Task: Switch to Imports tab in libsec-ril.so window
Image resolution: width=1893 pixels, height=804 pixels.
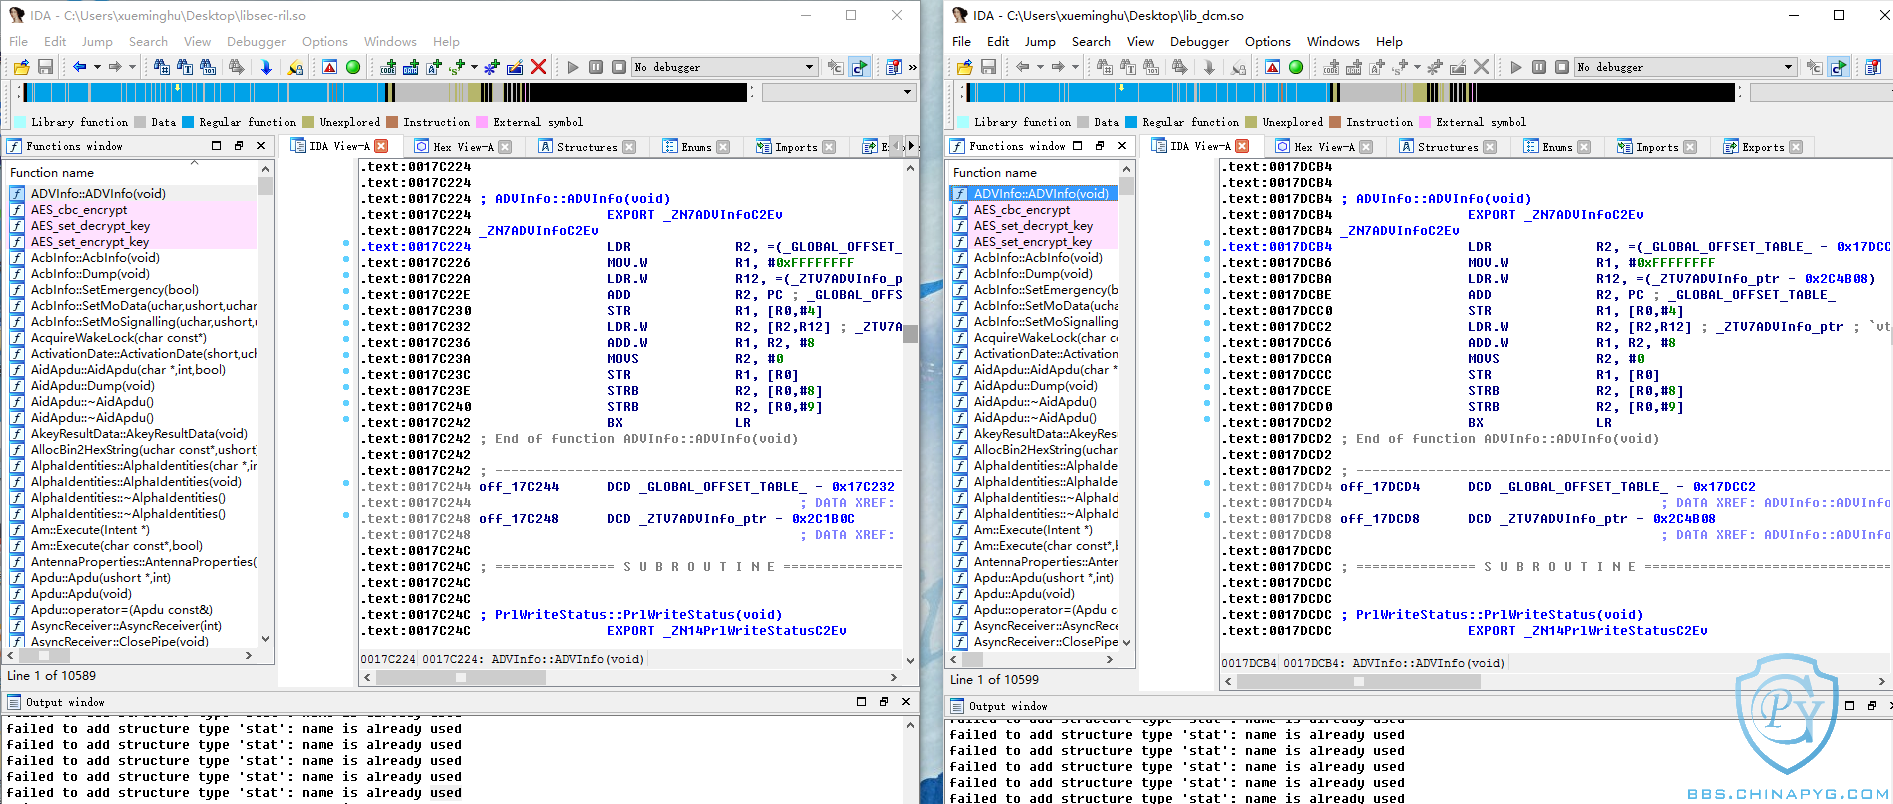Action: [796, 147]
